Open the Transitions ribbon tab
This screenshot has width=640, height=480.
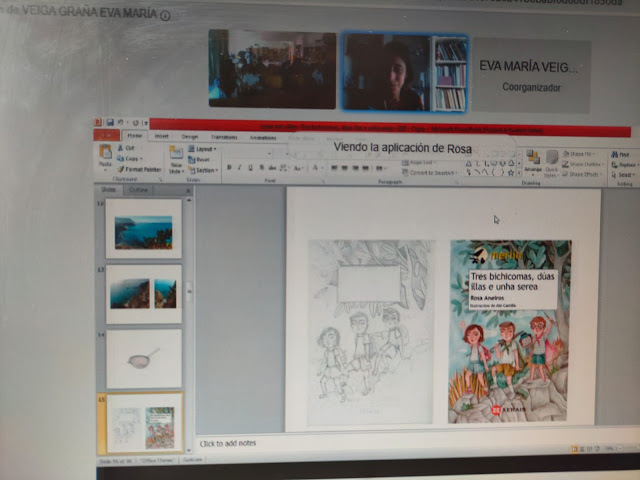224,137
